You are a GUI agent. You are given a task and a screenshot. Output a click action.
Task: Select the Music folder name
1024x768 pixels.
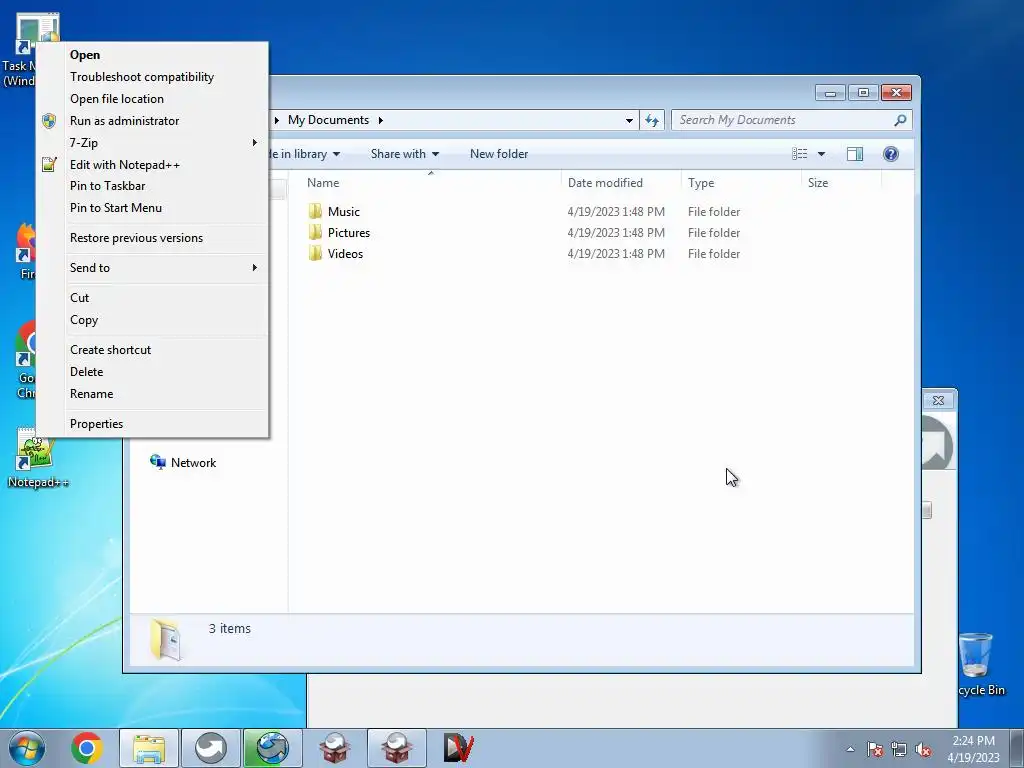tap(344, 212)
